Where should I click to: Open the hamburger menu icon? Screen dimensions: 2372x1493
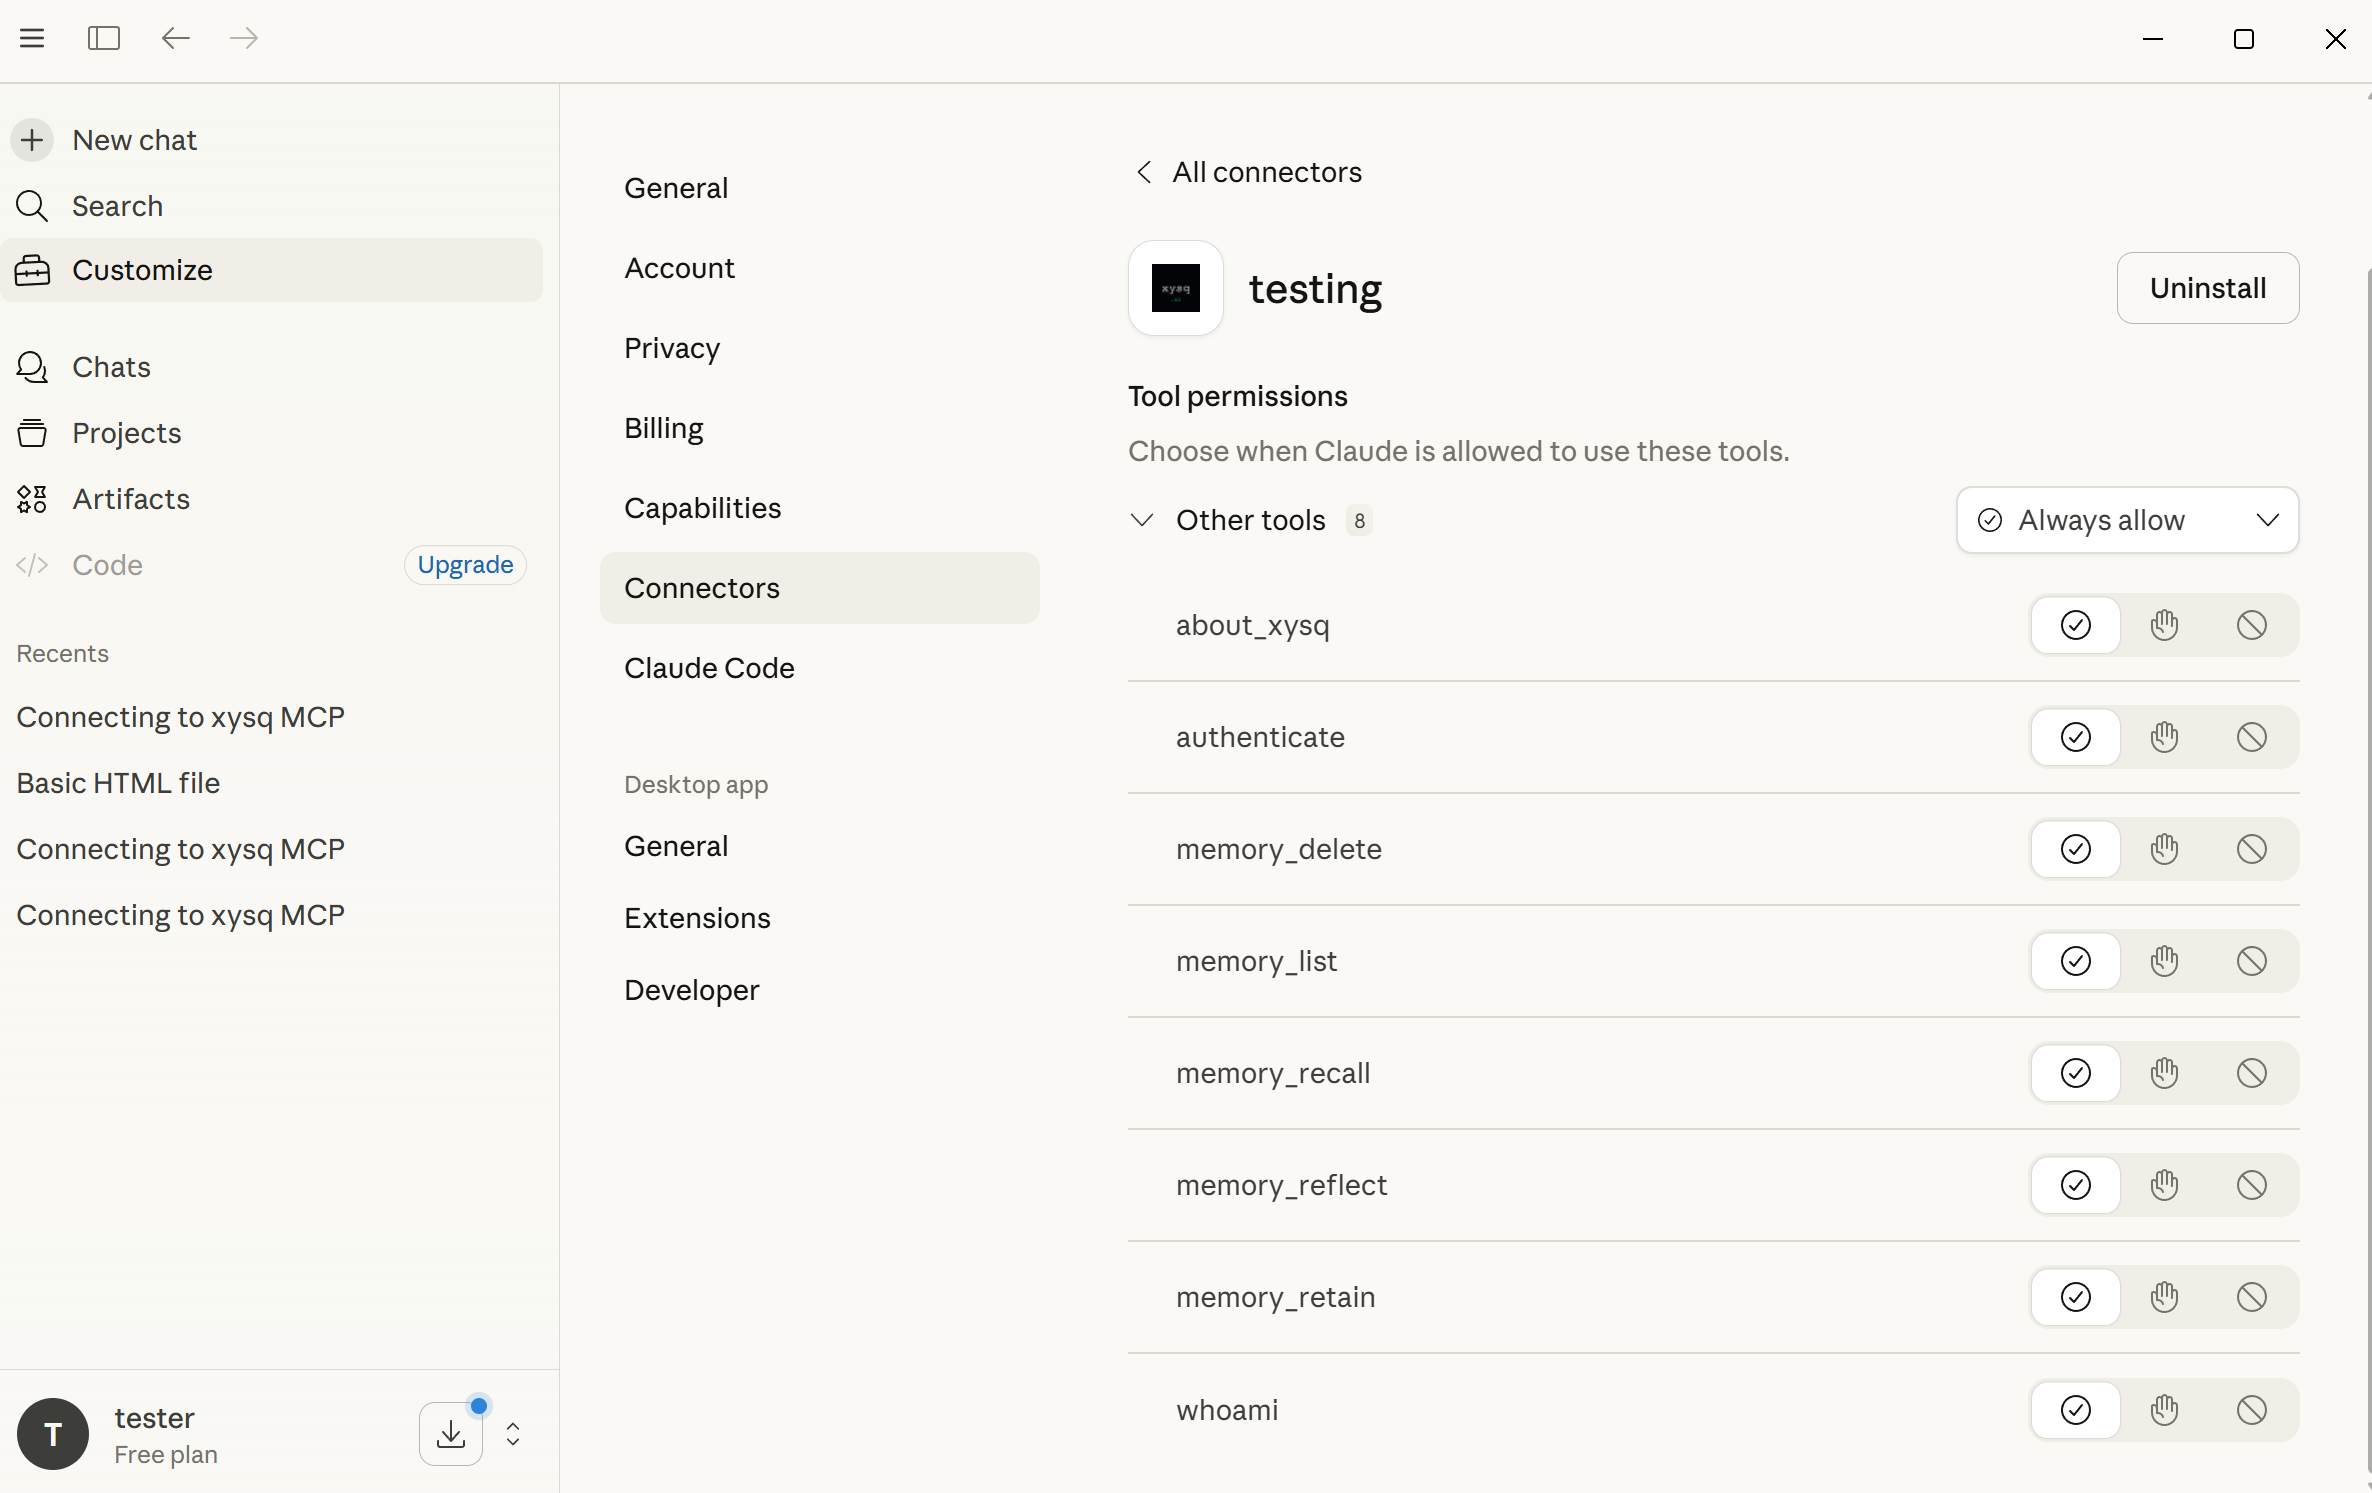32,38
